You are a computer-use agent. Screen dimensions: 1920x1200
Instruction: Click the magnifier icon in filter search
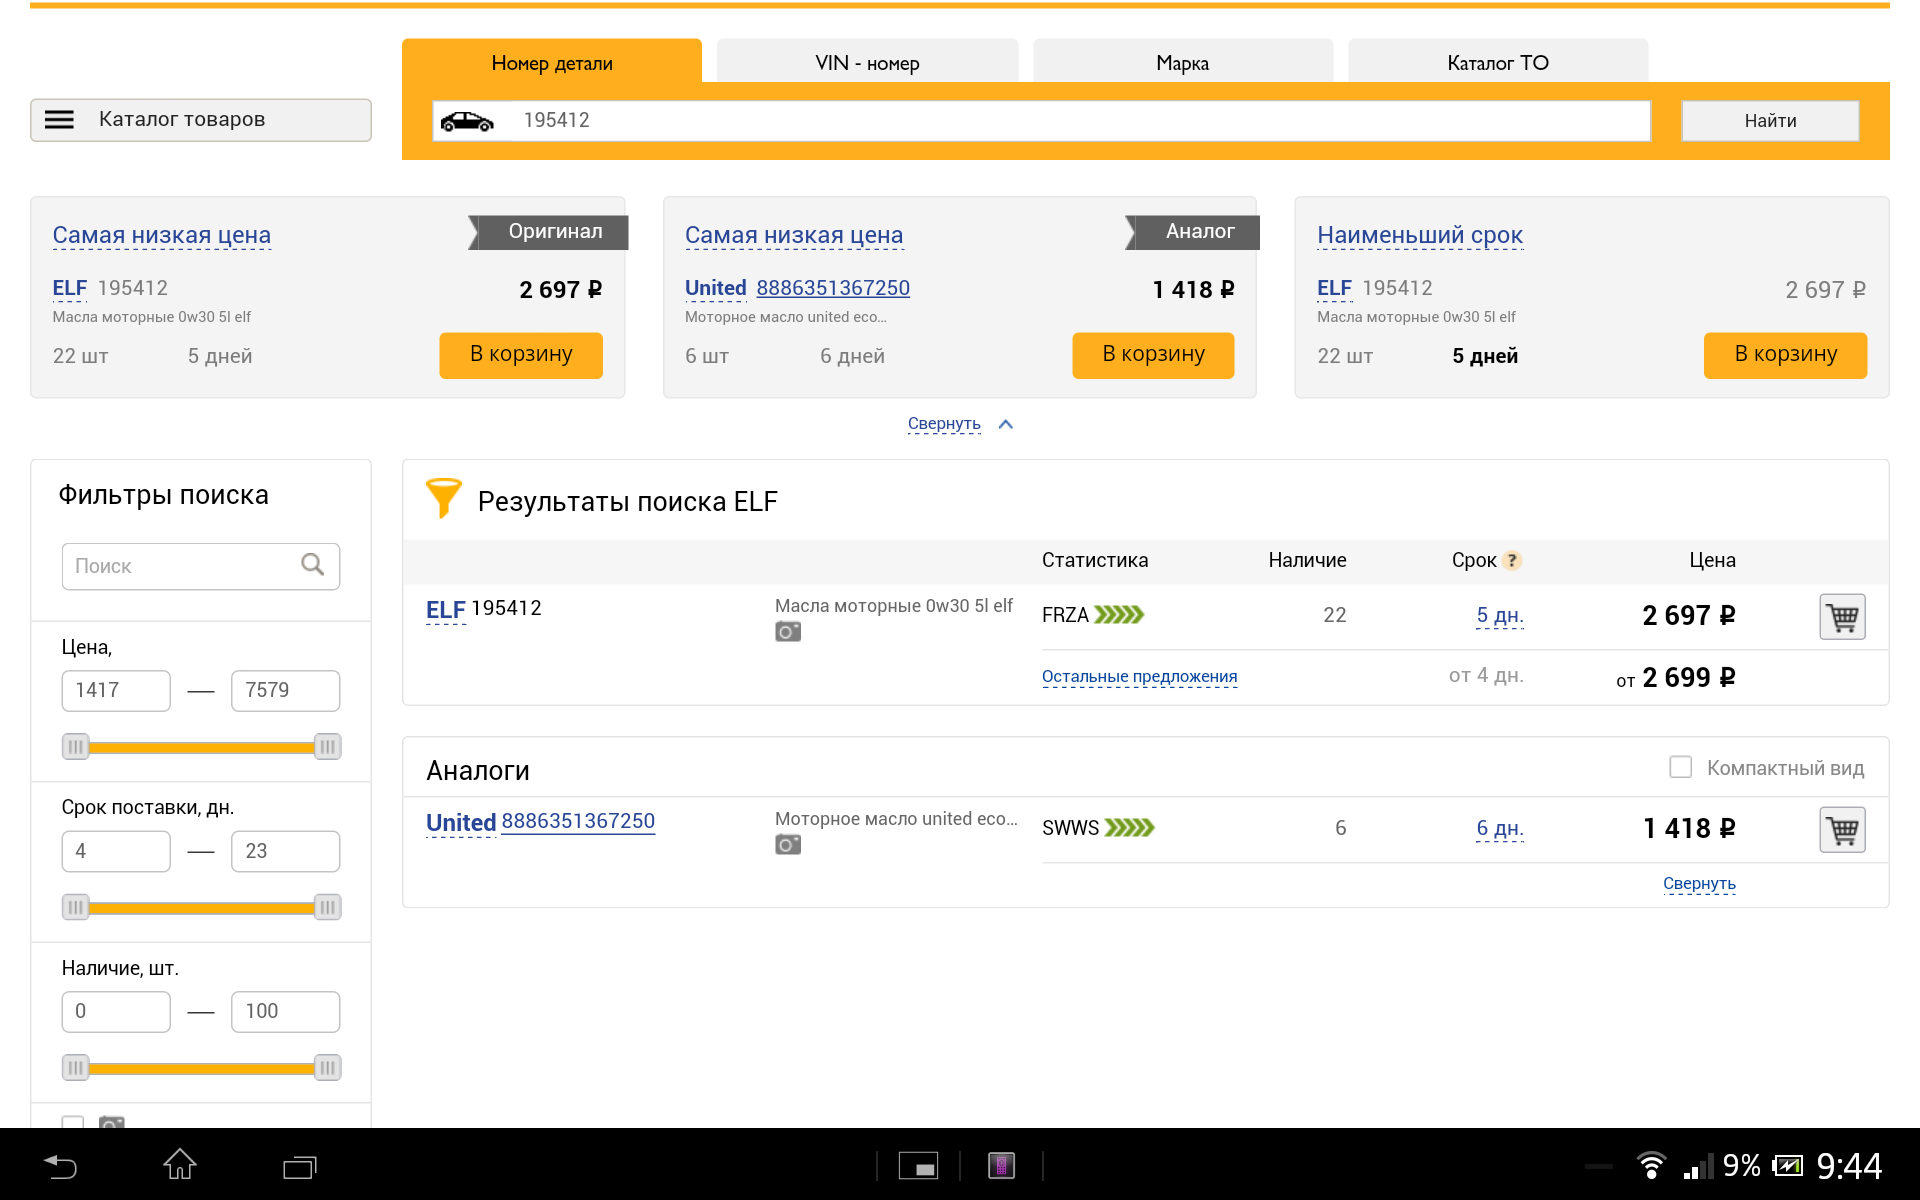(313, 565)
